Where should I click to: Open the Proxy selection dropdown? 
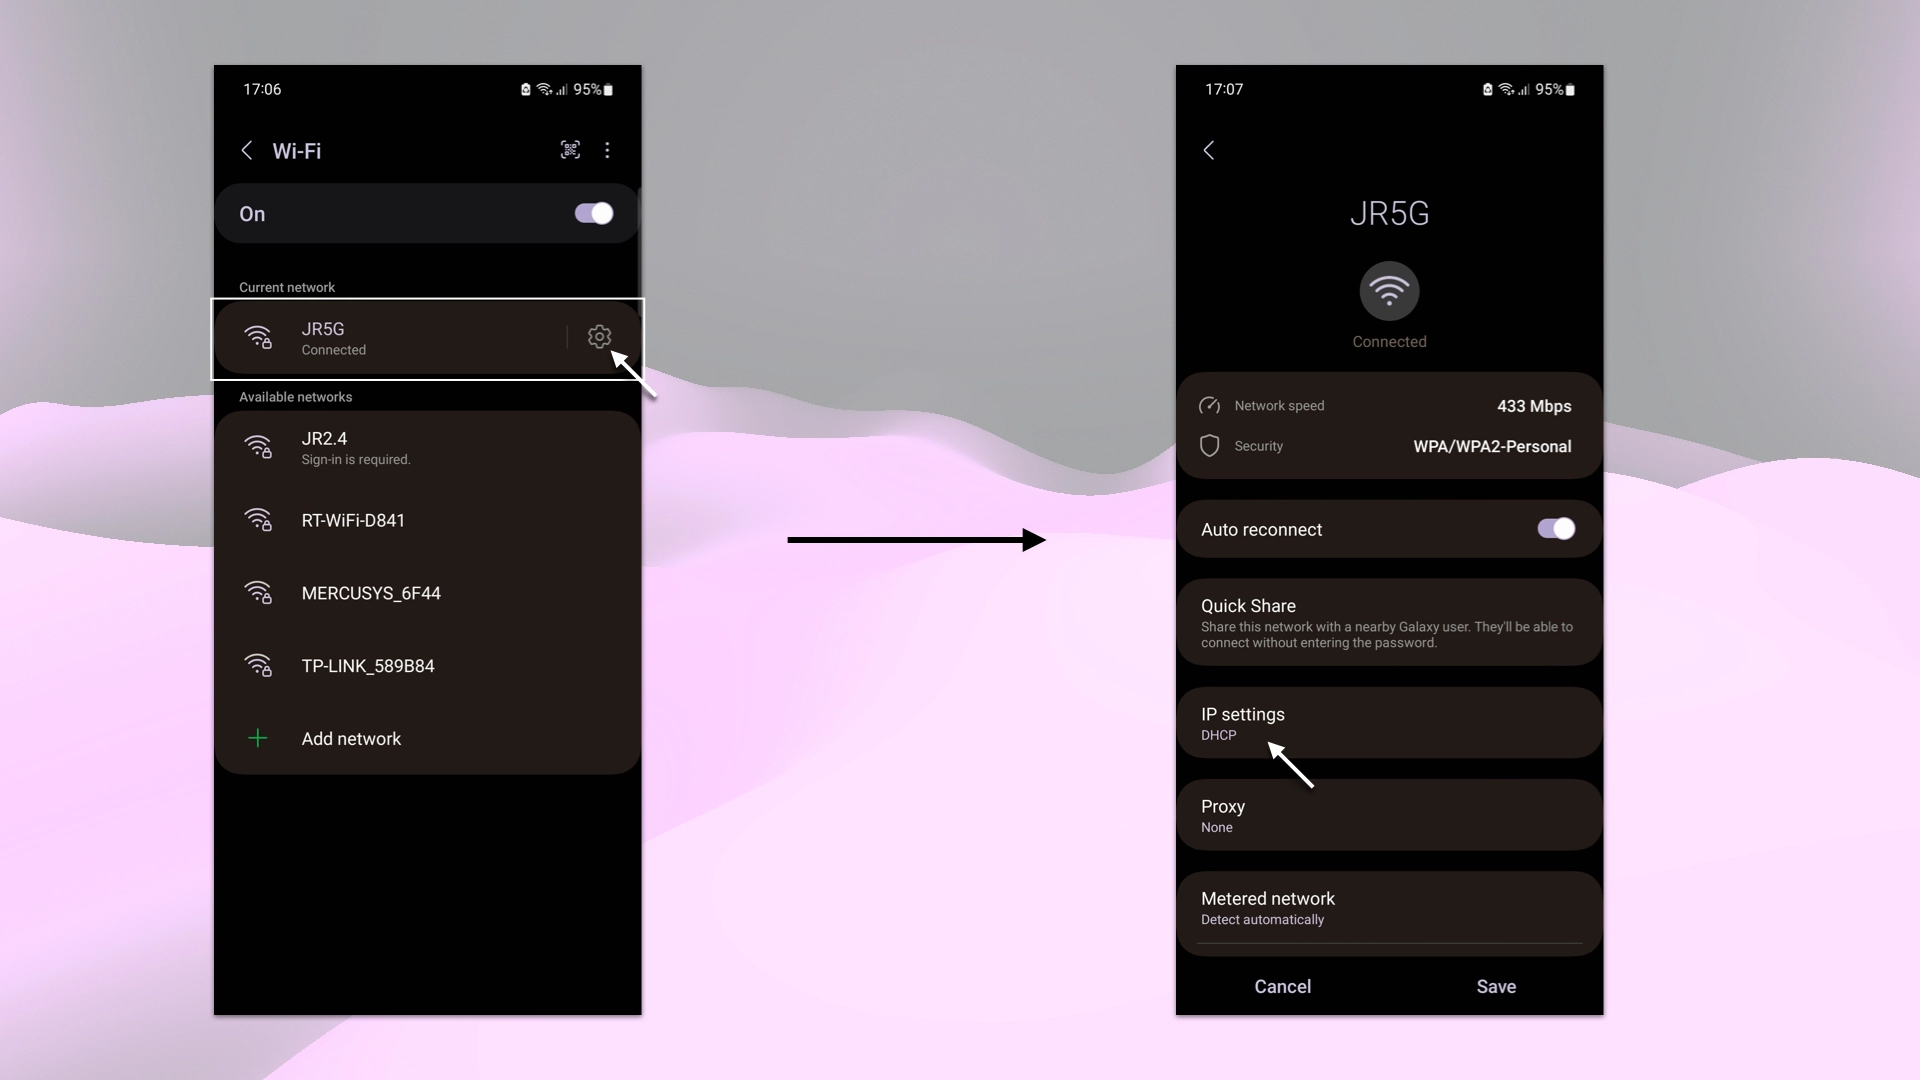(1389, 814)
